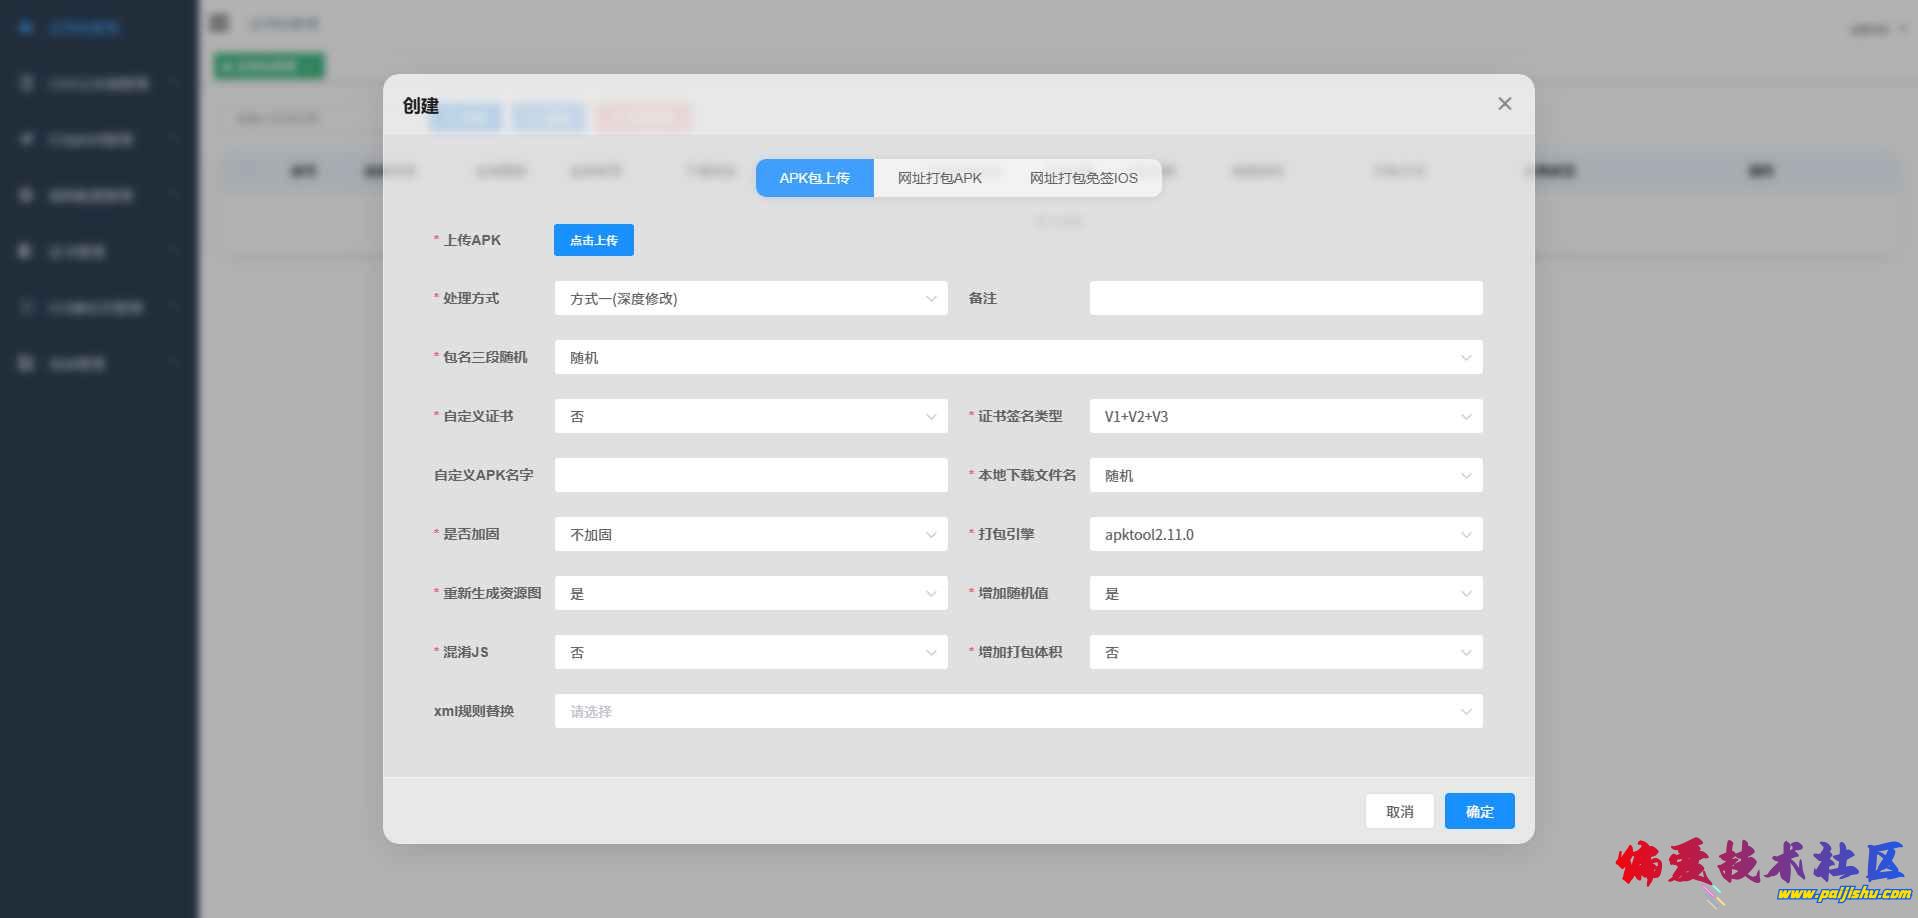The width and height of the screenshot is (1918, 918).
Task: Expand the 证书签名类型 dropdown arrow
Action: pos(1465,416)
